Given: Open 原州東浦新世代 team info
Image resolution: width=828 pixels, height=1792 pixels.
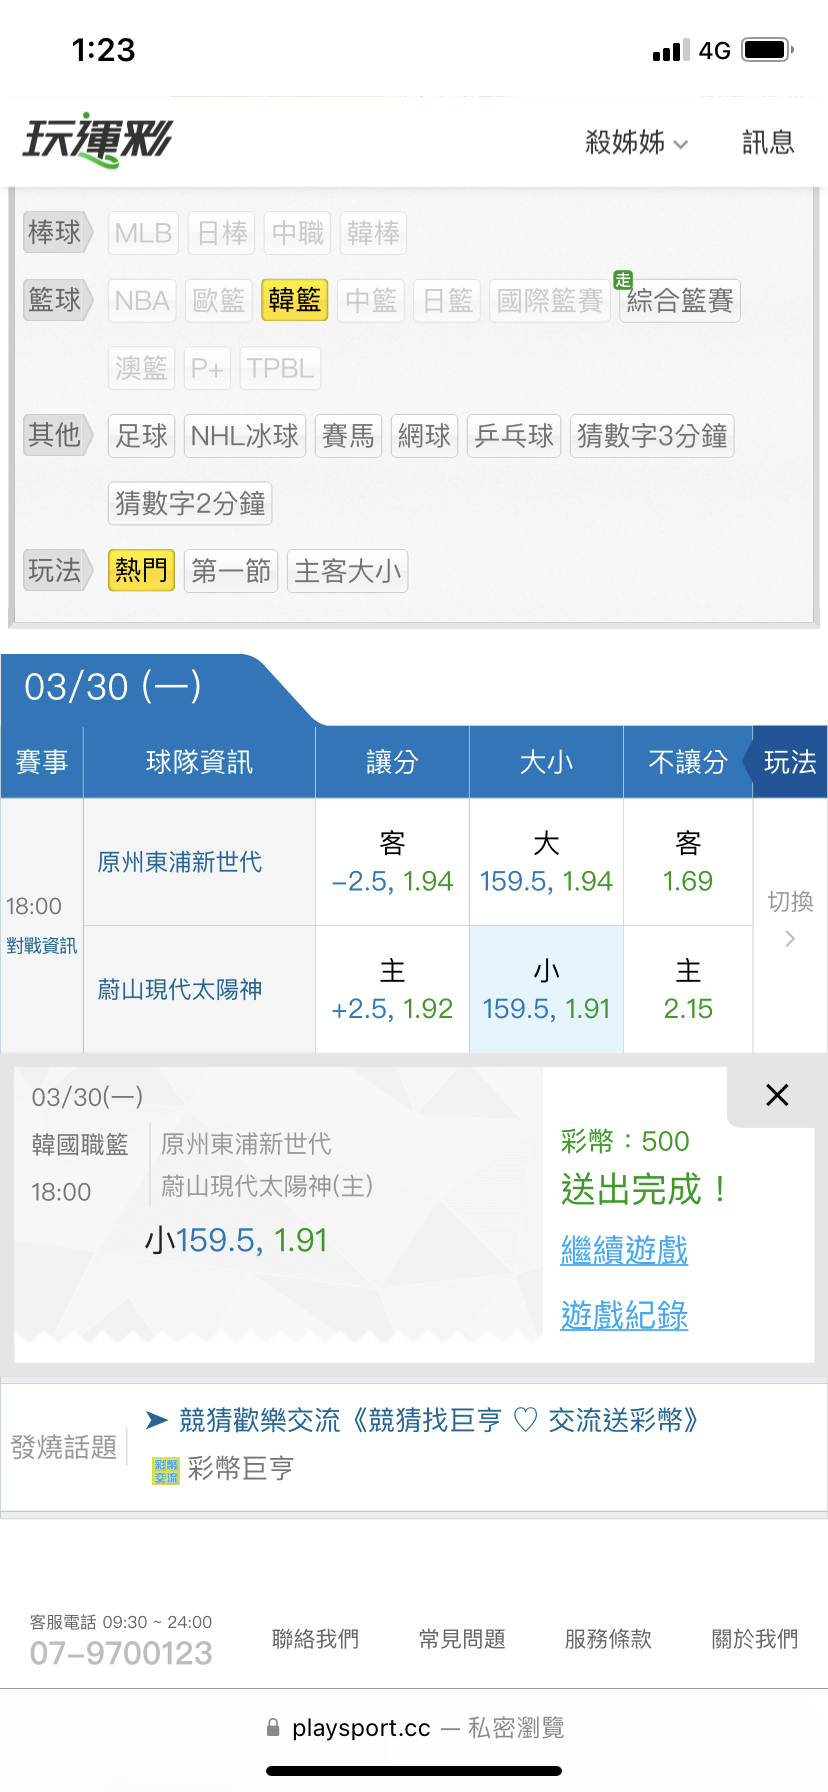Looking at the screenshot, I should click(x=180, y=862).
